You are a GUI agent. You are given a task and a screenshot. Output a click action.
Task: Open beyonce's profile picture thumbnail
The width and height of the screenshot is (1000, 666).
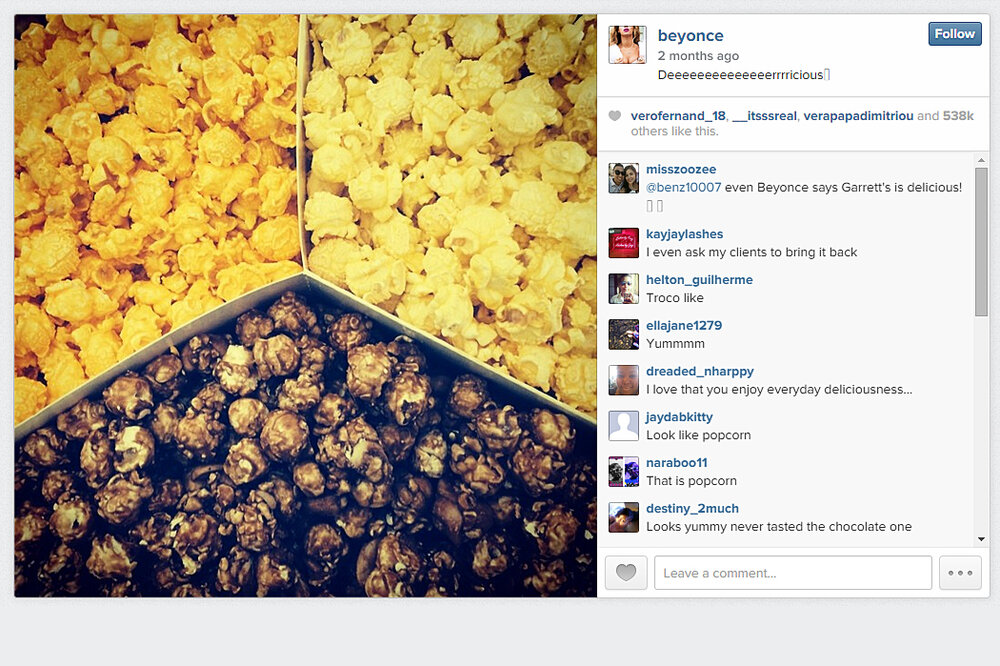point(627,45)
